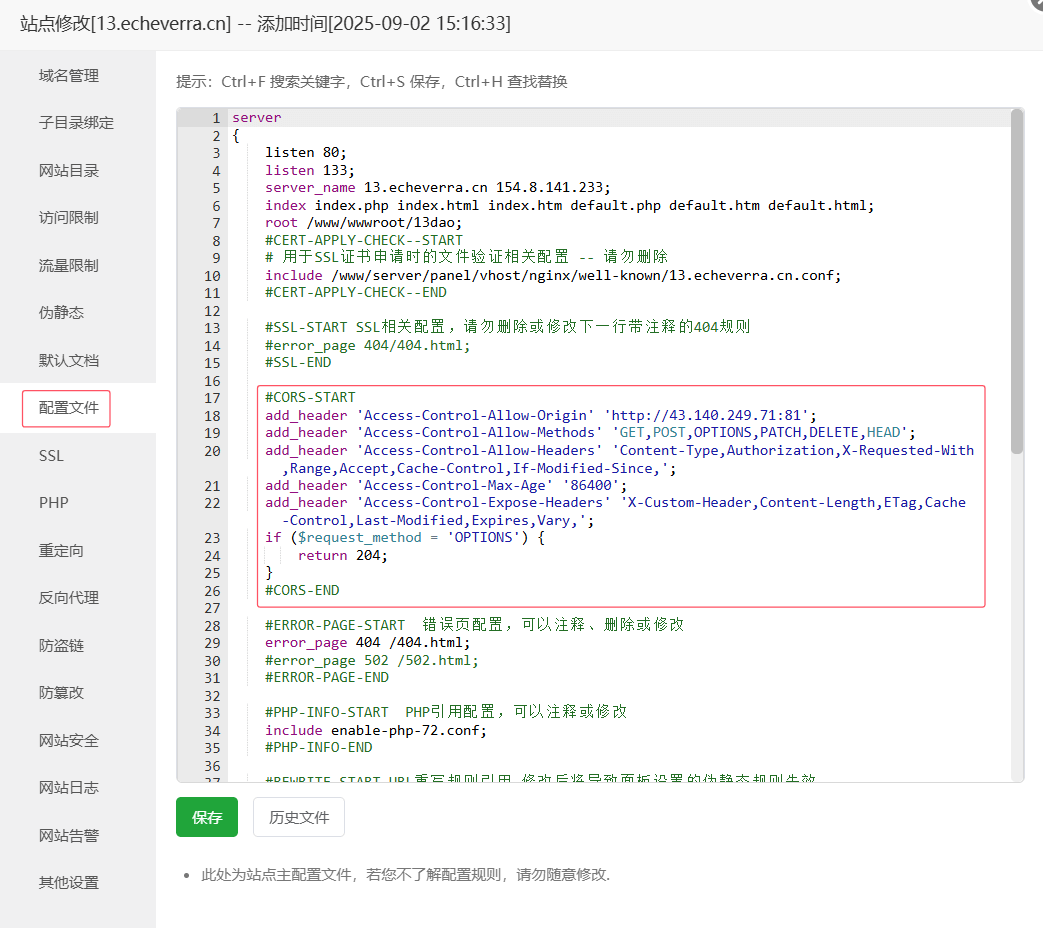Switch to the PHP tab
The height and width of the screenshot is (928, 1043).
pyautogui.click(x=54, y=503)
